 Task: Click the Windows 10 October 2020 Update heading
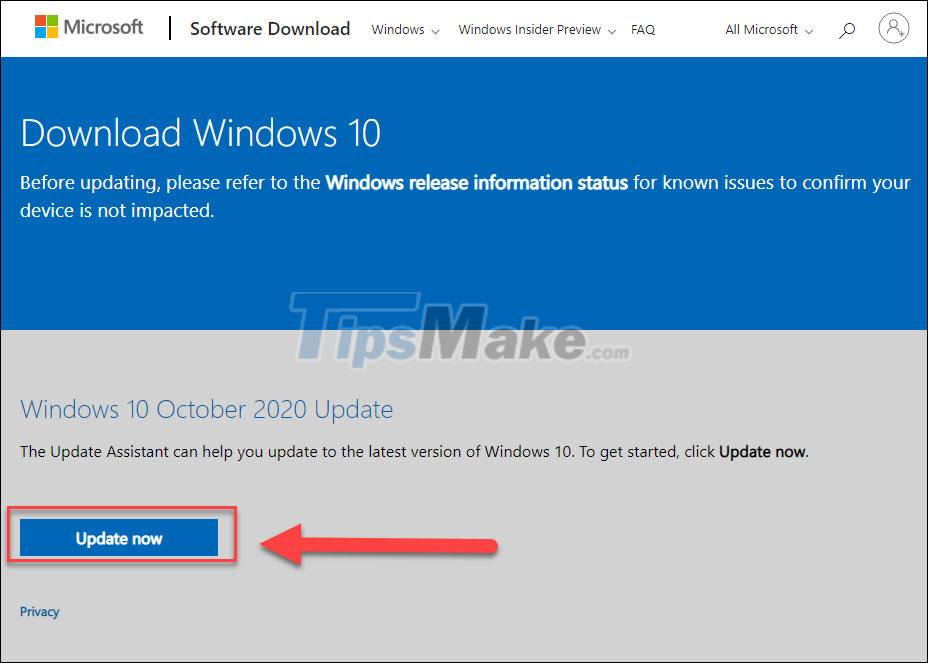tap(207, 409)
